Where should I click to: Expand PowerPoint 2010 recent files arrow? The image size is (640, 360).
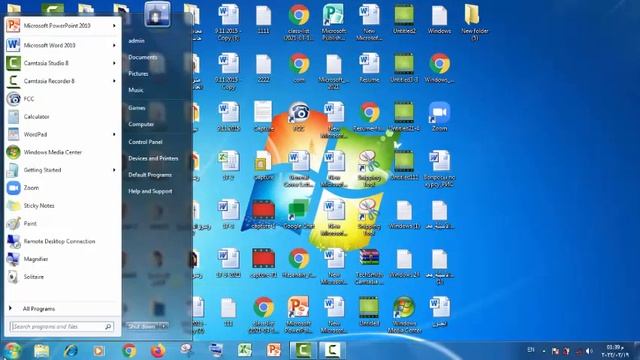(x=114, y=26)
